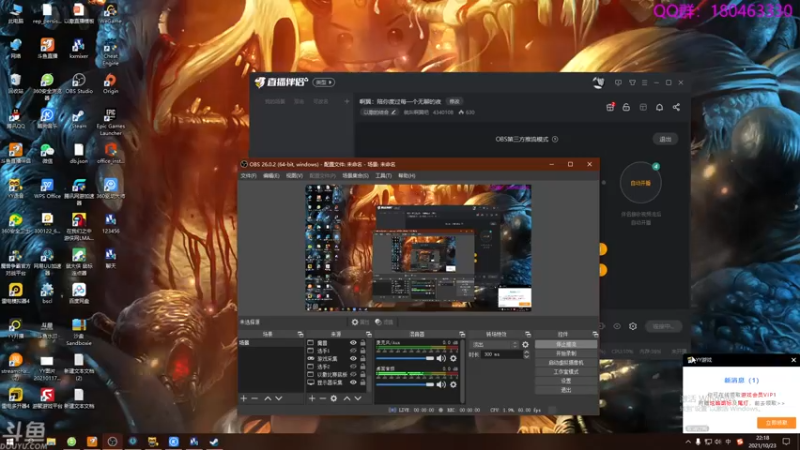Image resolution: width=800 pixels, height=450 pixels.
Task: Open the settings gear at 直播伴侣 bottom
Action: (x=633, y=326)
